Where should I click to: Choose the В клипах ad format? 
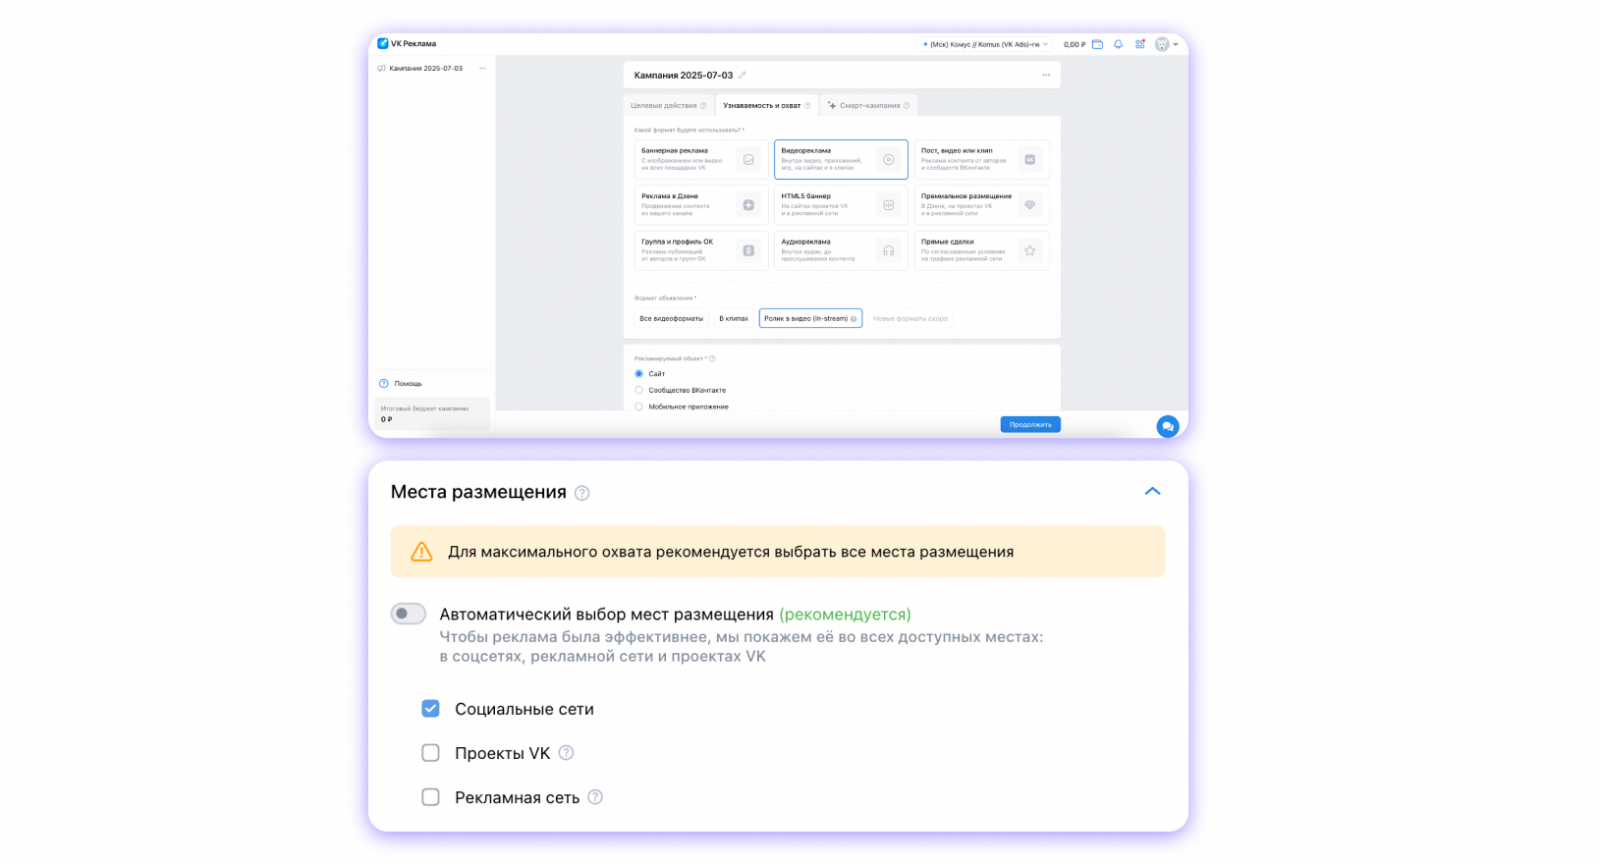pos(733,319)
